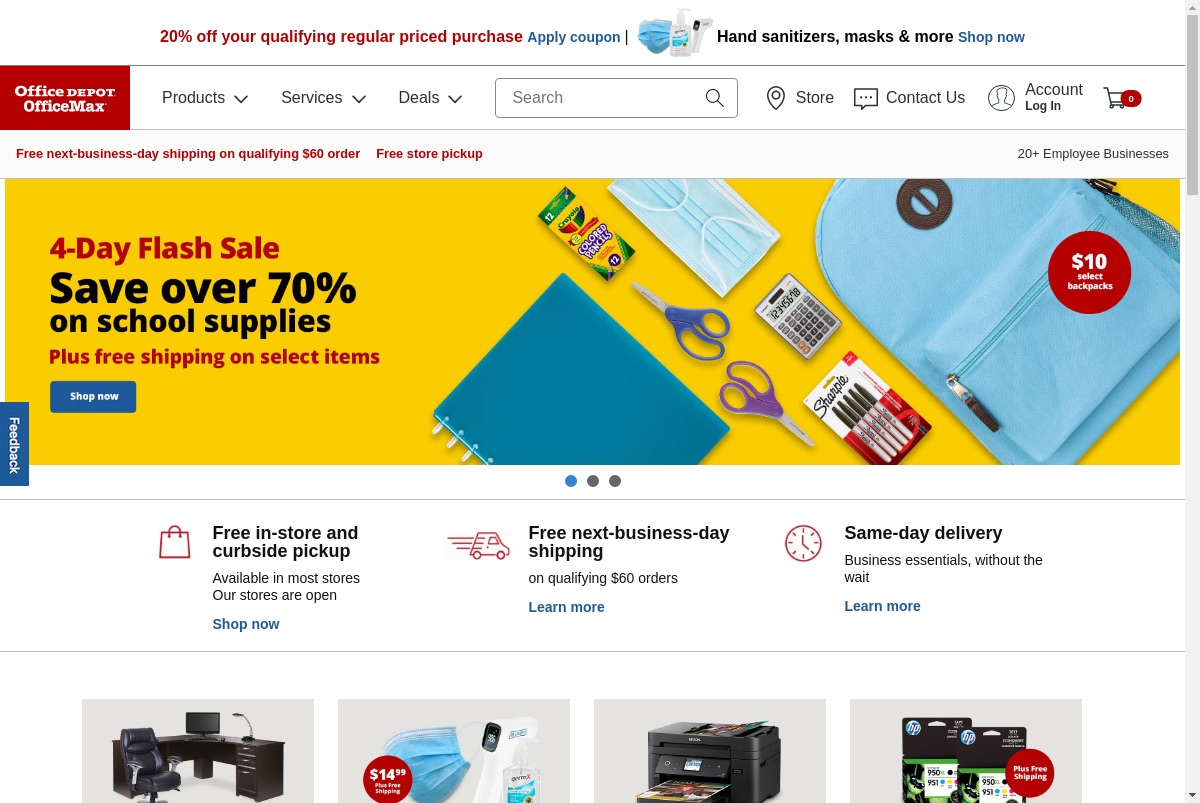Click the Office Depot OfficeMax logo
The image size is (1200, 803).
[65, 98]
